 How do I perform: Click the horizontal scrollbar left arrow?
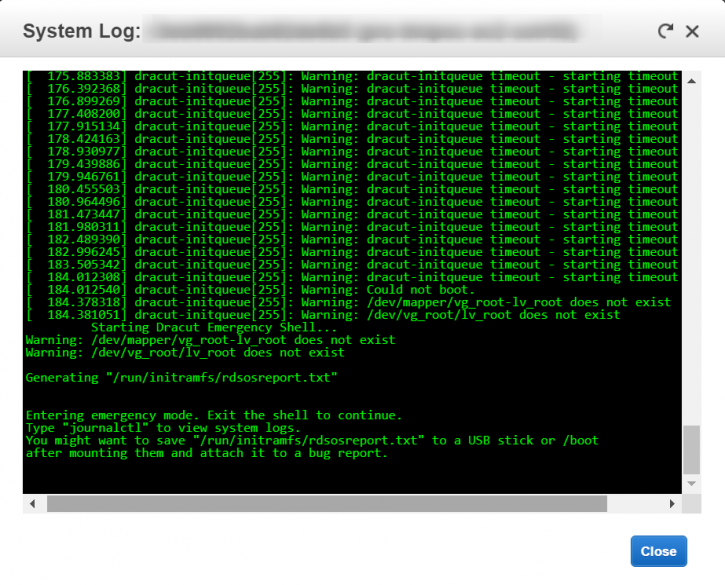pyautogui.click(x=32, y=504)
